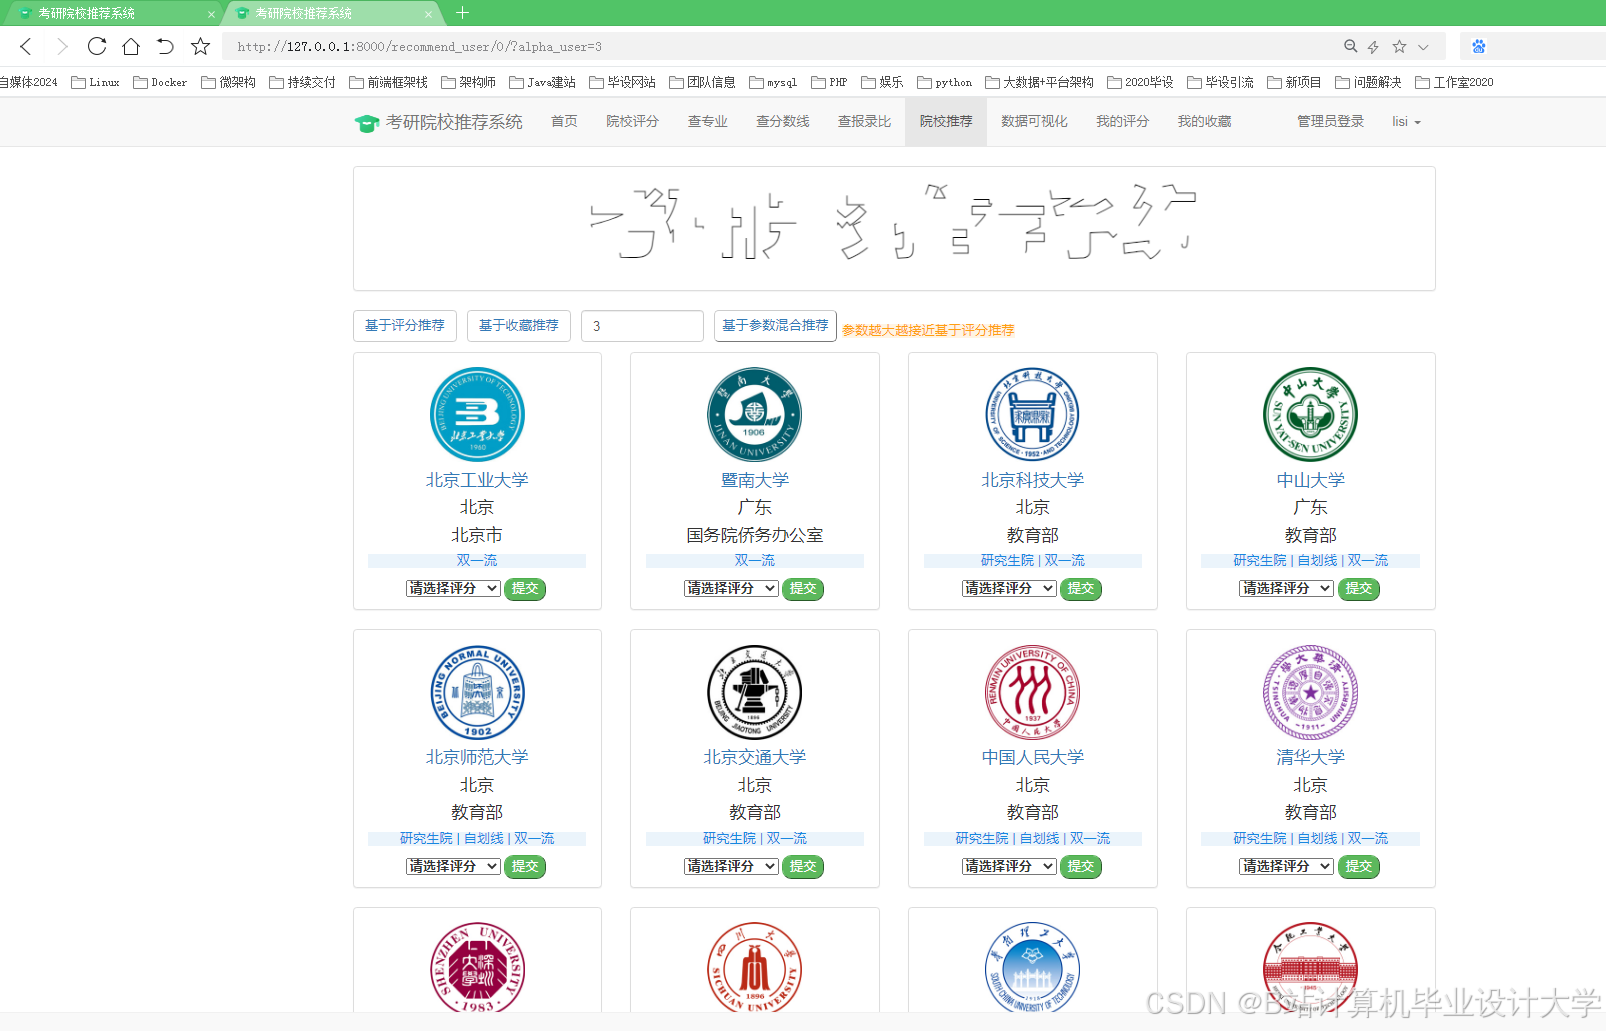The height and width of the screenshot is (1031, 1606).
Task: Open the 北京科技大学 logo
Action: click(1033, 415)
